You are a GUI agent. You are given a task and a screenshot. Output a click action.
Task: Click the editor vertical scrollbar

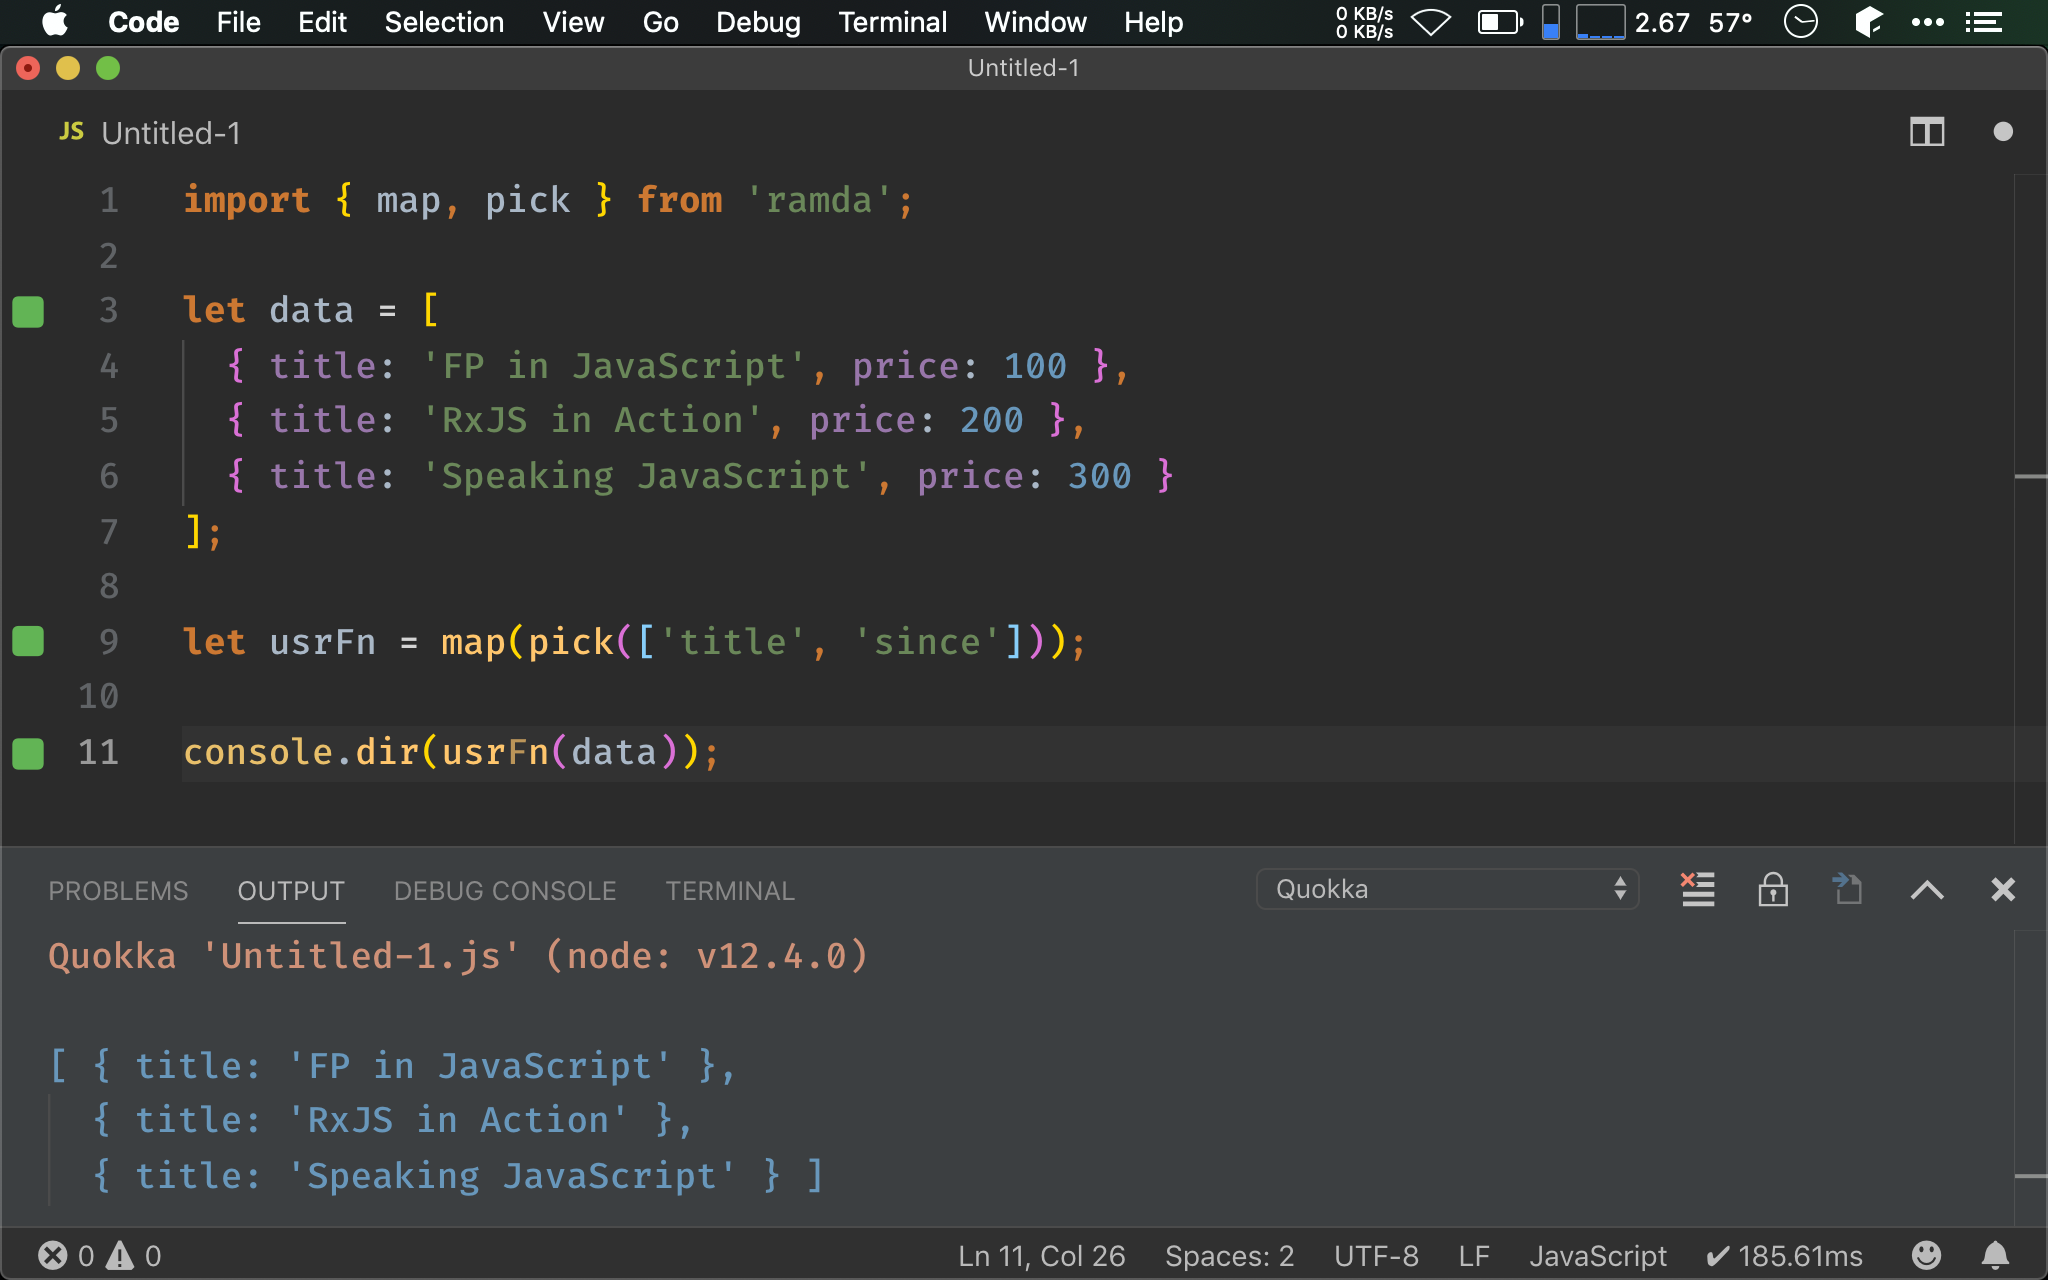pos(2030,510)
